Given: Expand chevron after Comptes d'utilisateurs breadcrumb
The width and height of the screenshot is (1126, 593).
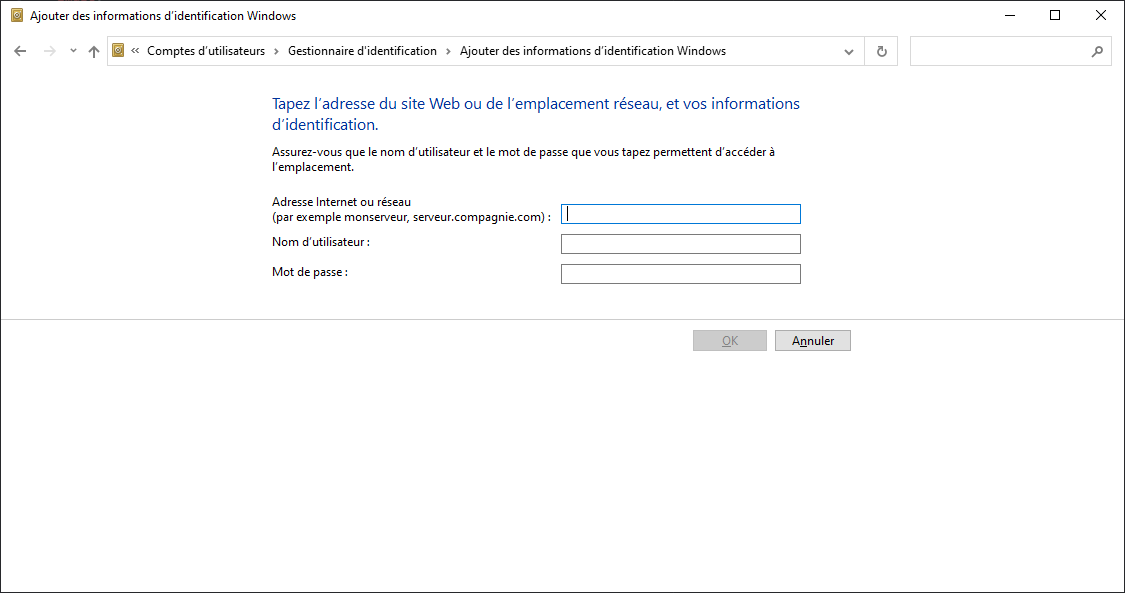Looking at the screenshot, I should (x=276, y=51).
